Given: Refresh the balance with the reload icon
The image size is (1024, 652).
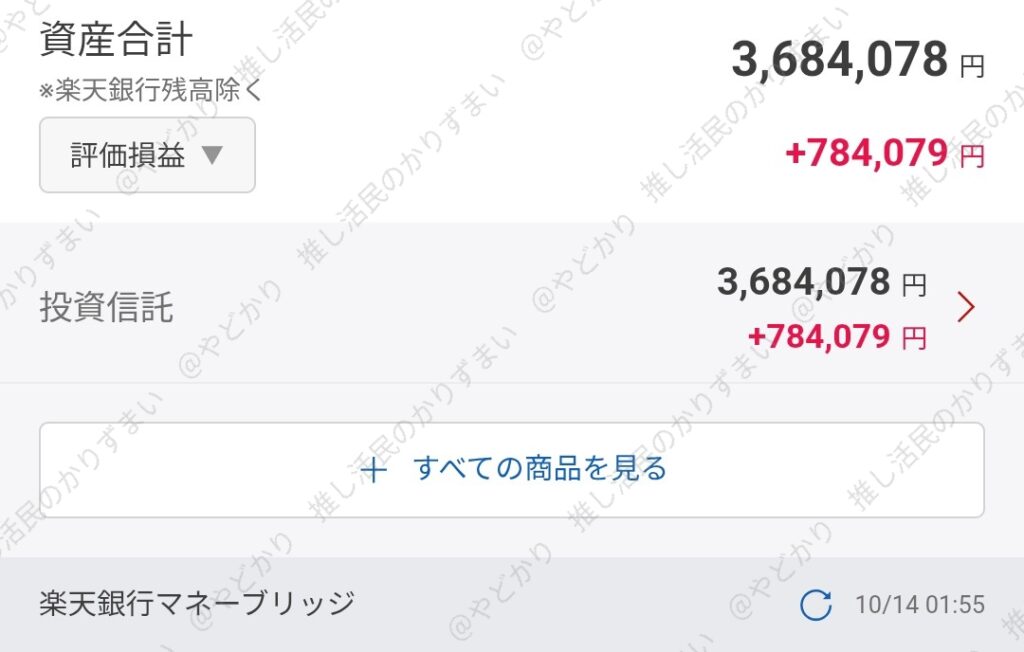Looking at the screenshot, I should (816, 604).
